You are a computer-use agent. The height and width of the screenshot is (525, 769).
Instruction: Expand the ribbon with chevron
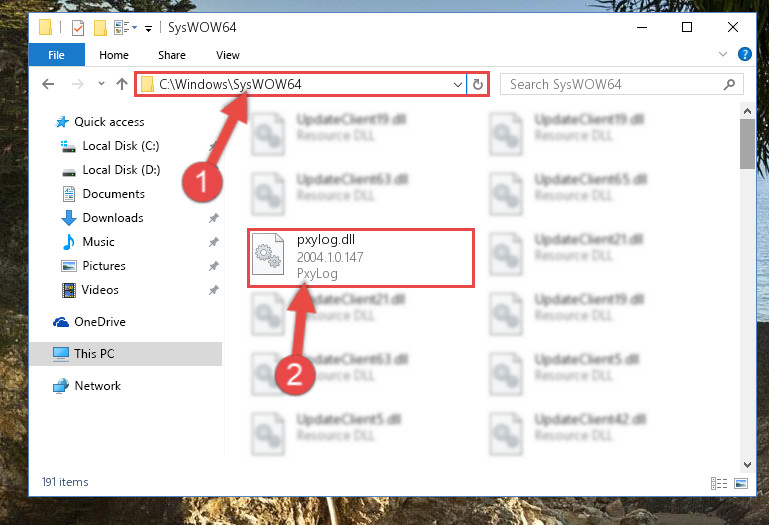pyautogui.click(x=722, y=54)
